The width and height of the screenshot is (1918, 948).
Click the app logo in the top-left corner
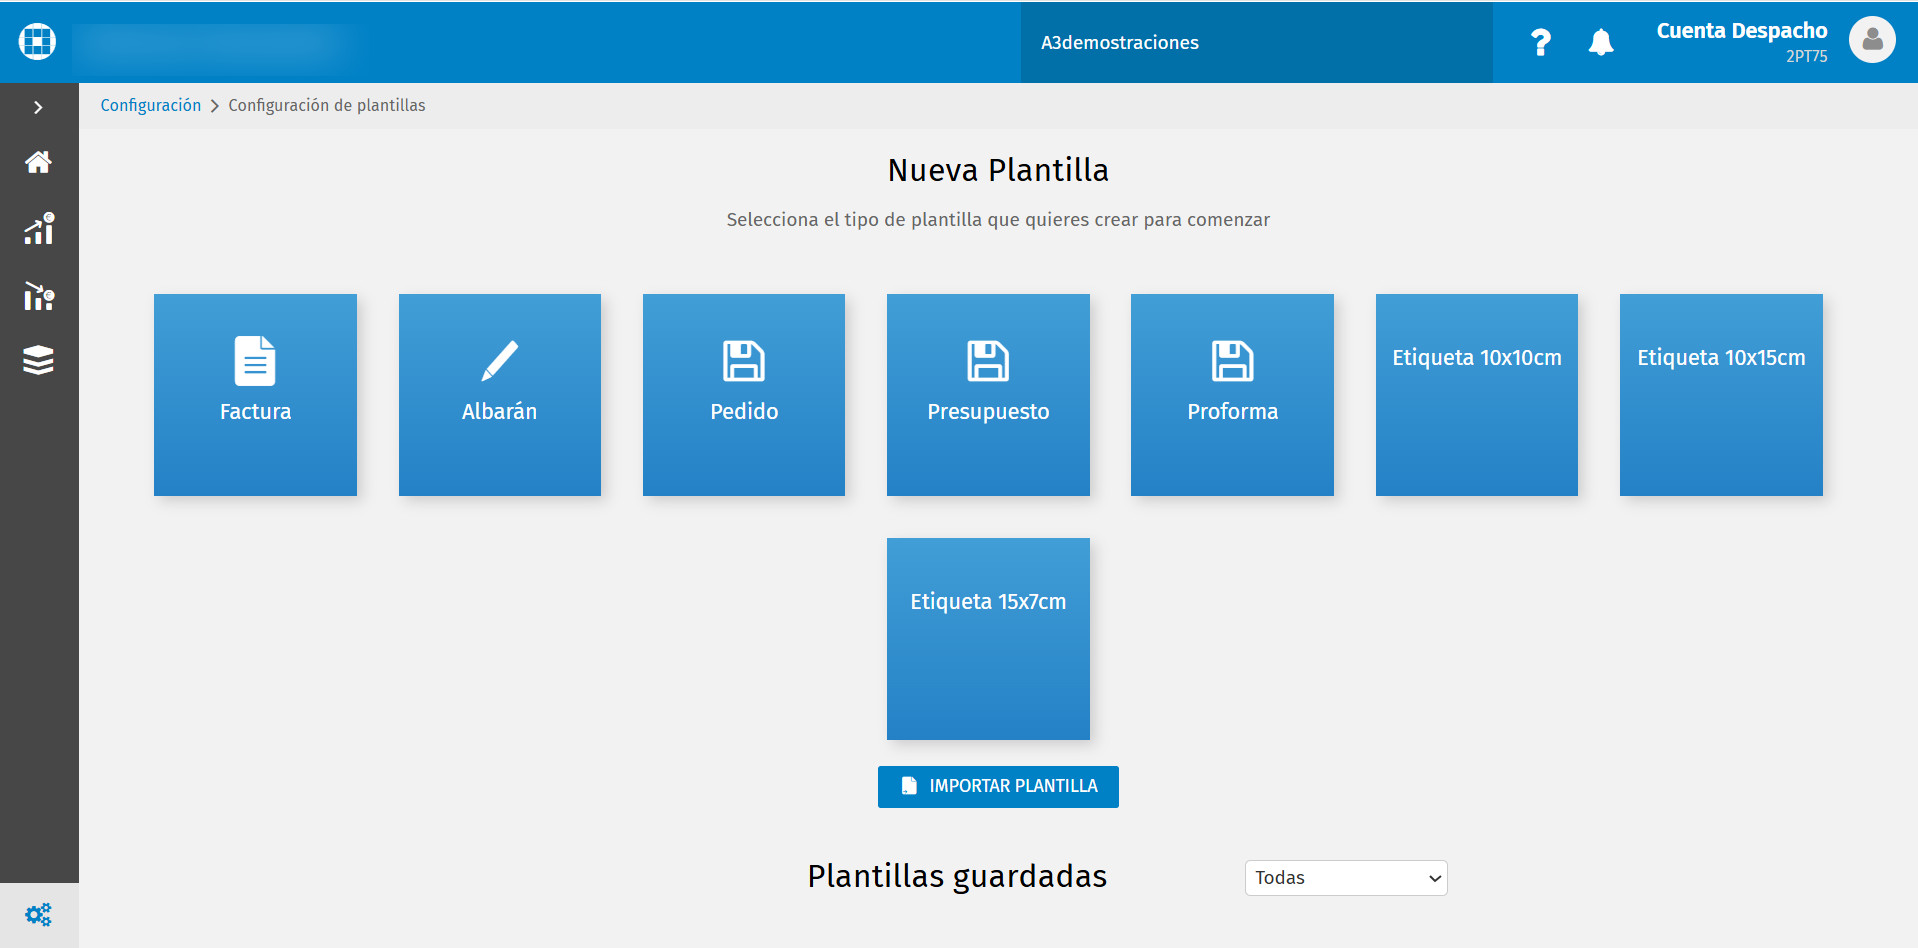(37, 42)
